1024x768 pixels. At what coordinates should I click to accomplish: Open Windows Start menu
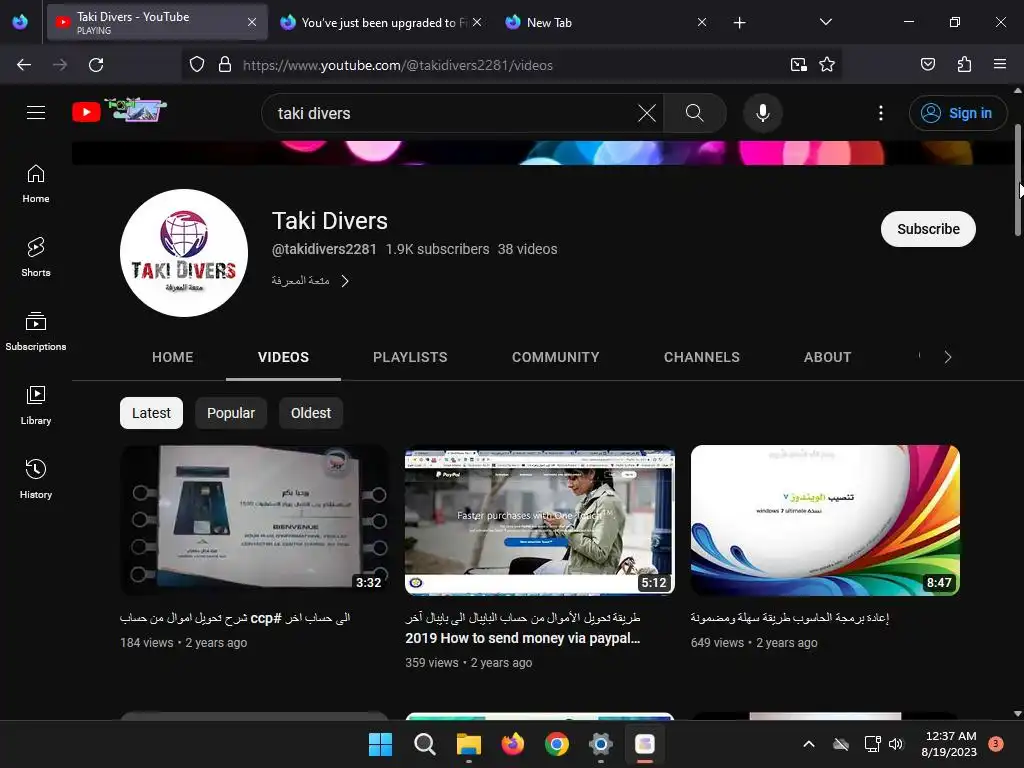pyautogui.click(x=380, y=744)
